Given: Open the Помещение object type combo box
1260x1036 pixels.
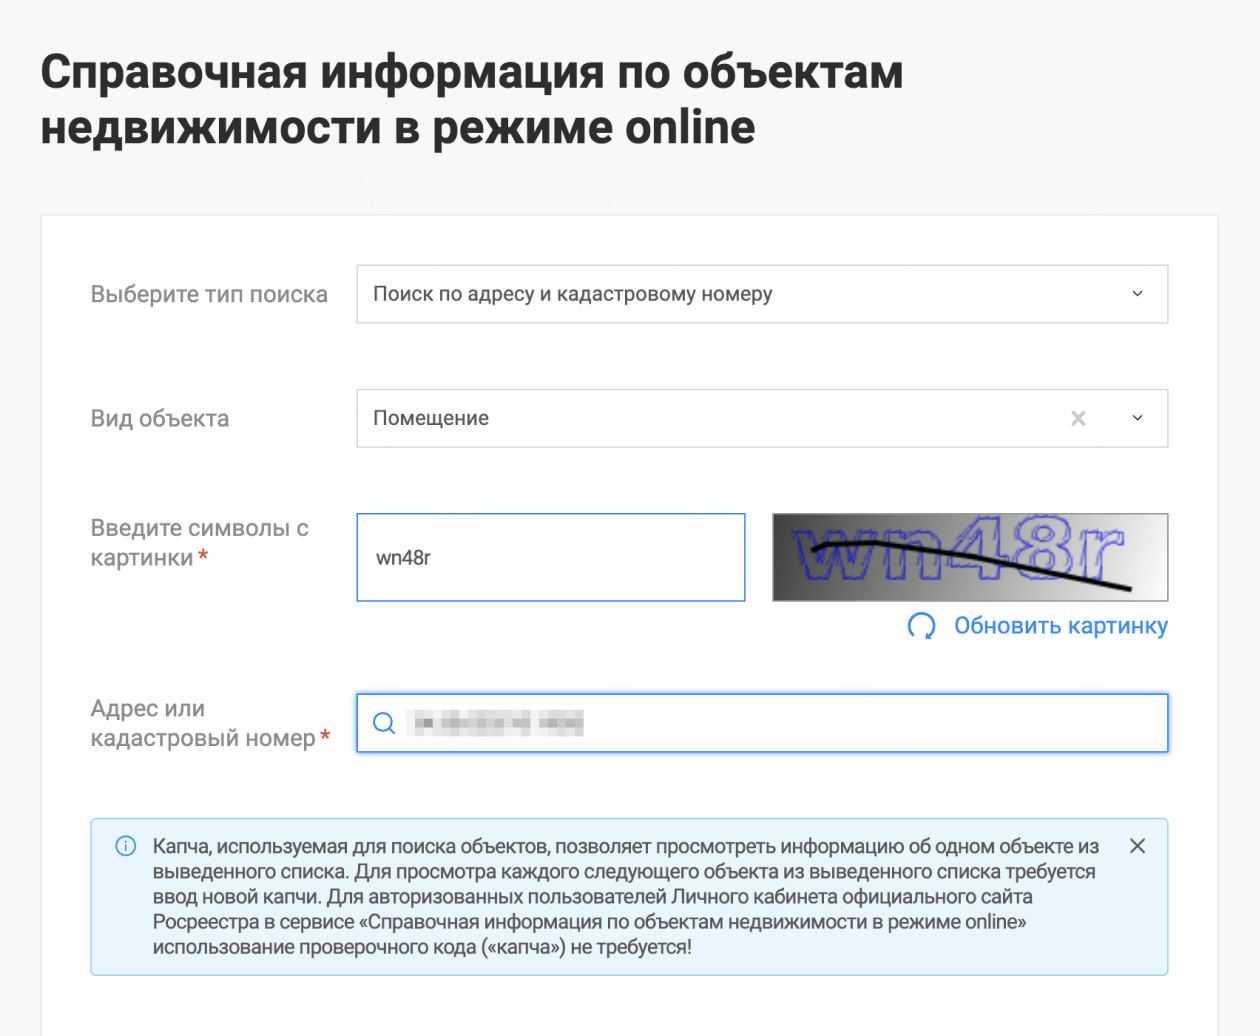Looking at the screenshot, I should 762,418.
